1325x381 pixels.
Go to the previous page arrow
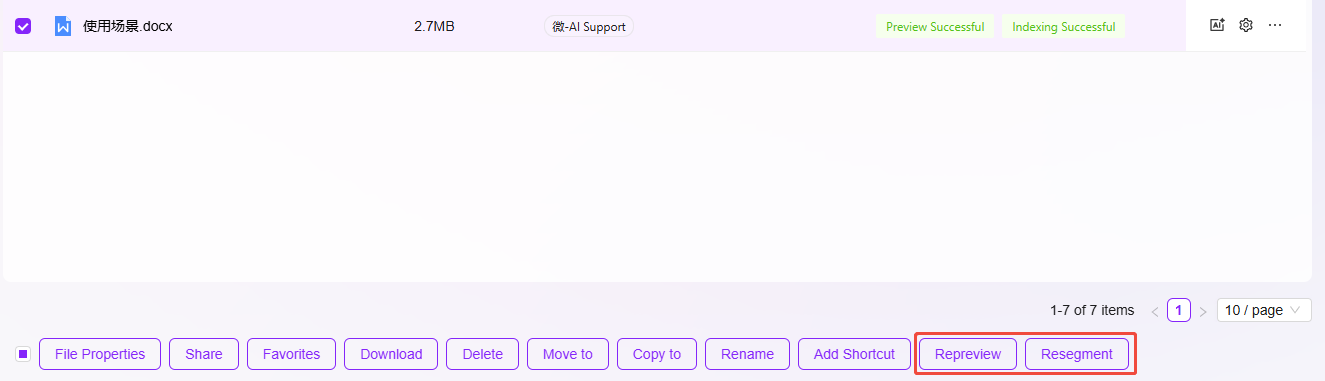pos(1155,311)
